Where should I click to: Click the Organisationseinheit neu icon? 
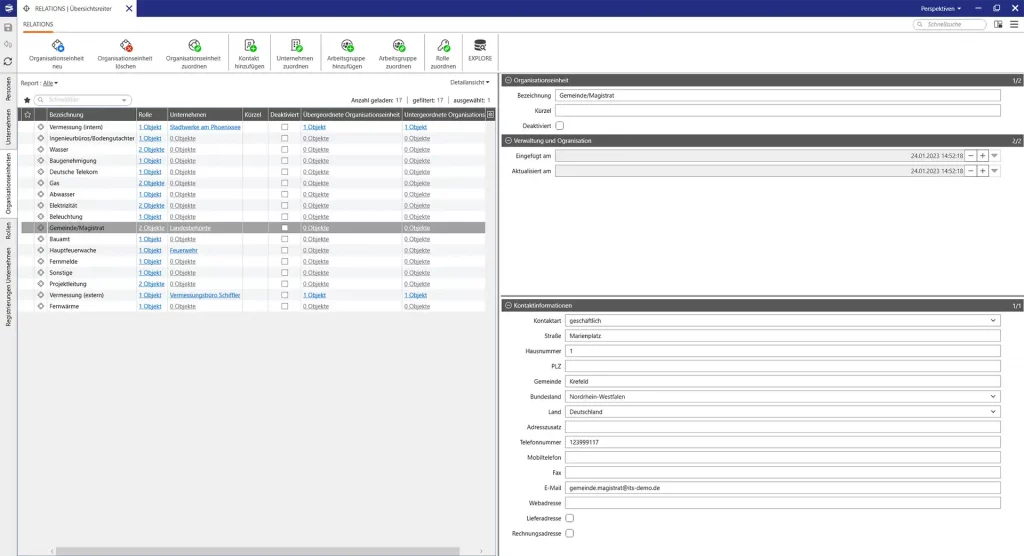coord(58,46)
